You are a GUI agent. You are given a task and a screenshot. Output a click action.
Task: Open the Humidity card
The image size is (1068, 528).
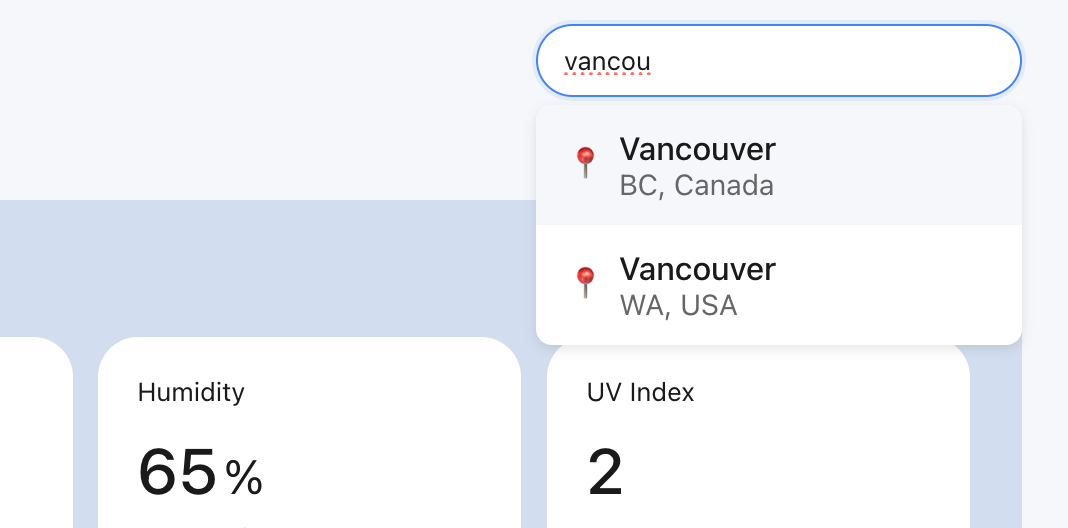coord(309,433)
